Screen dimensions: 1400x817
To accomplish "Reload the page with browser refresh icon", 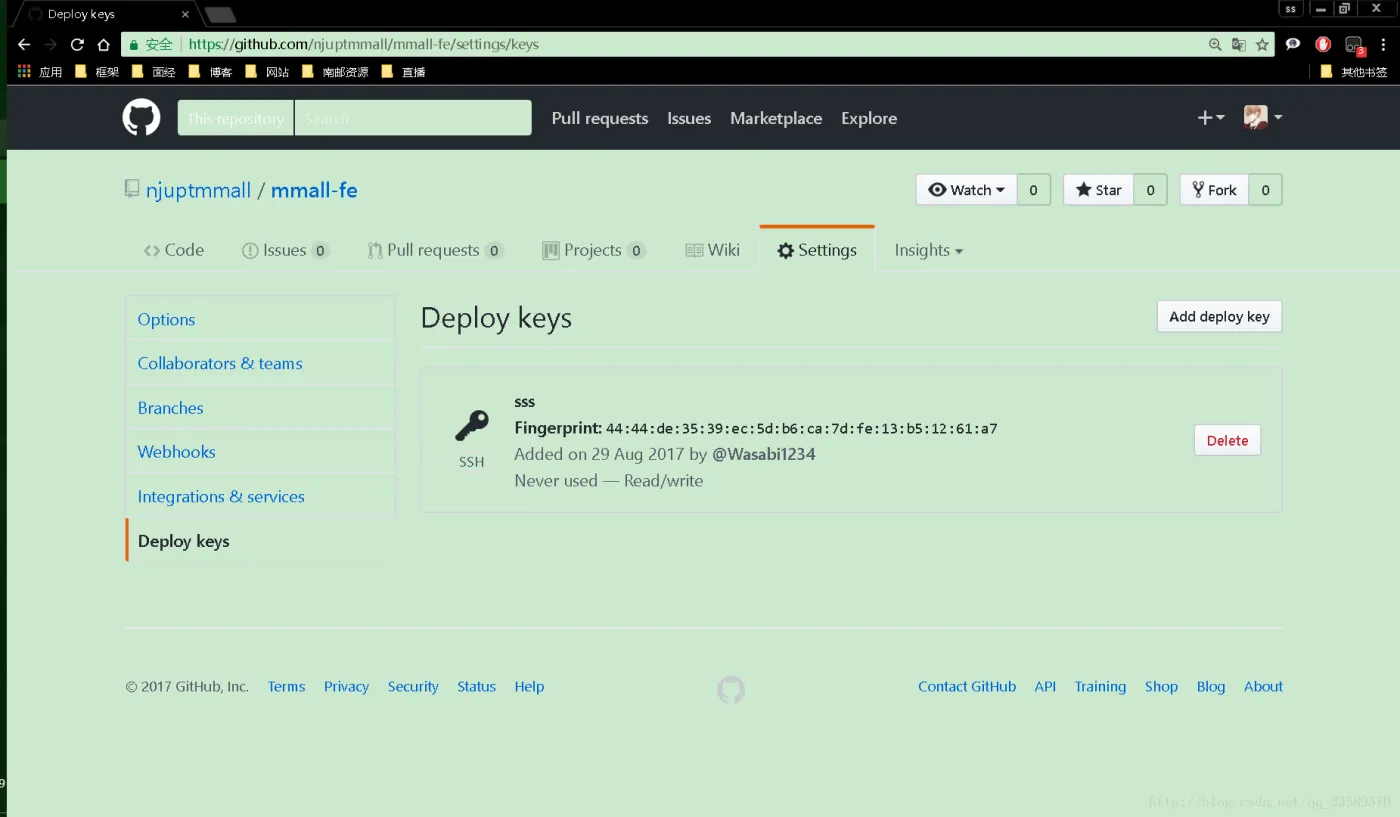I will (77, 44).
